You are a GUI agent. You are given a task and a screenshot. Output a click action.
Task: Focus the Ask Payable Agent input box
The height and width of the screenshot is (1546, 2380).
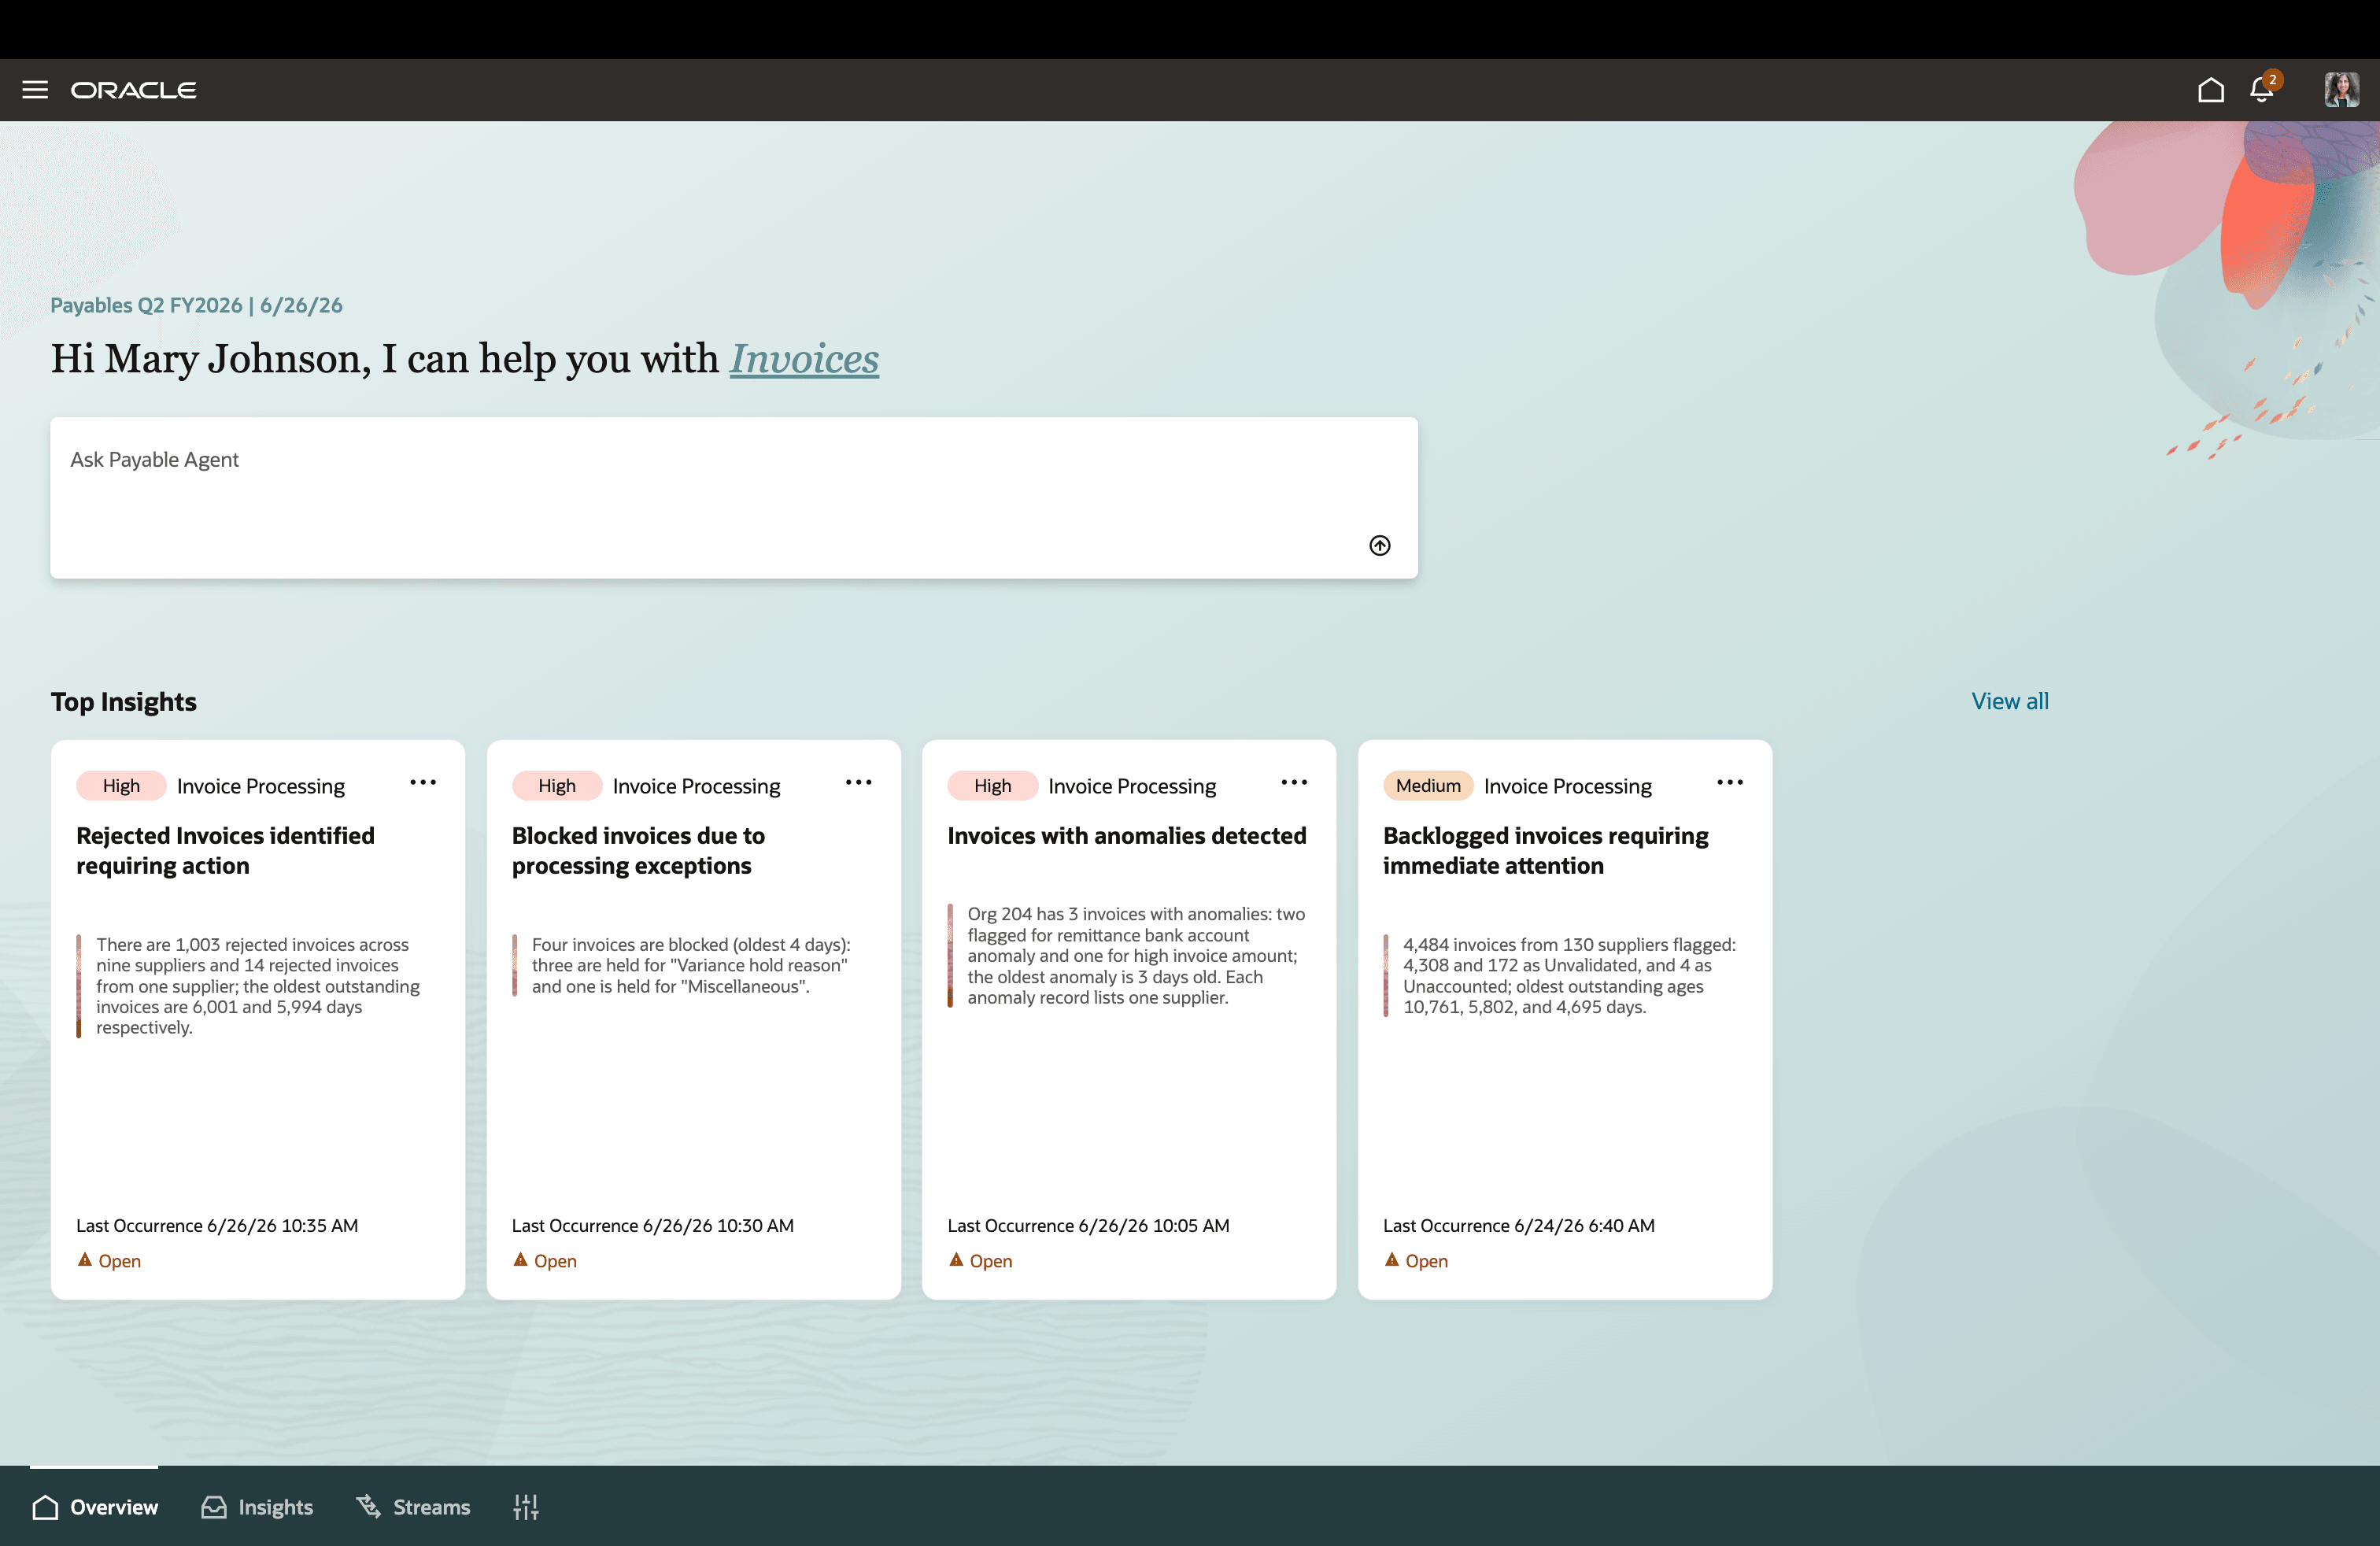(734, 497)
